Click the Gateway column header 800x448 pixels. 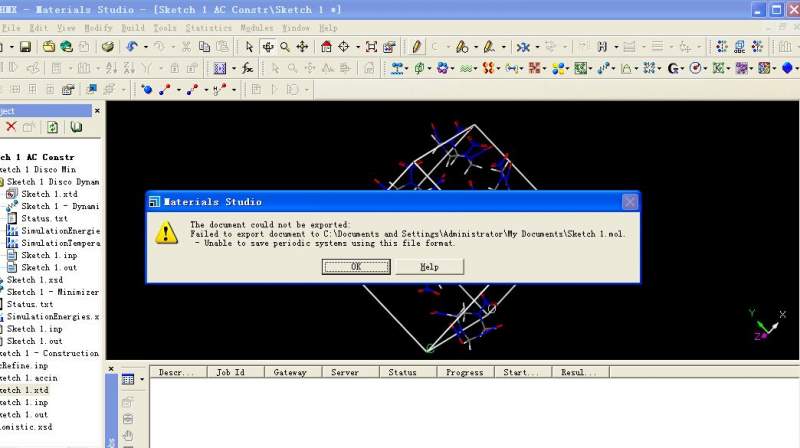coord(293,372)
